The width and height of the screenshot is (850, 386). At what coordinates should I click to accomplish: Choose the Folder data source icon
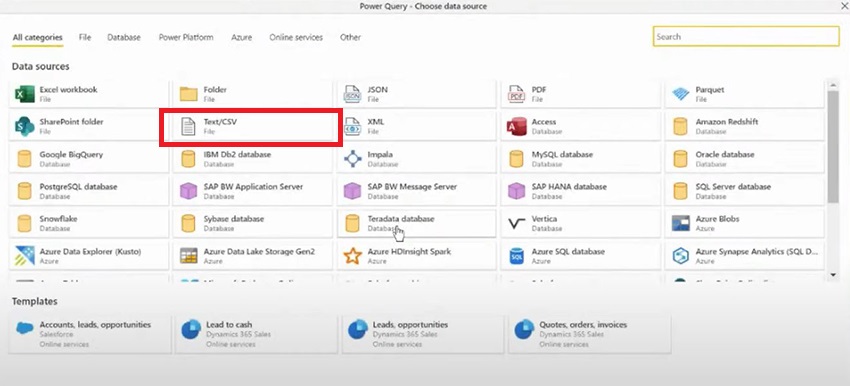pyautogui.click(x=189, y=94)
